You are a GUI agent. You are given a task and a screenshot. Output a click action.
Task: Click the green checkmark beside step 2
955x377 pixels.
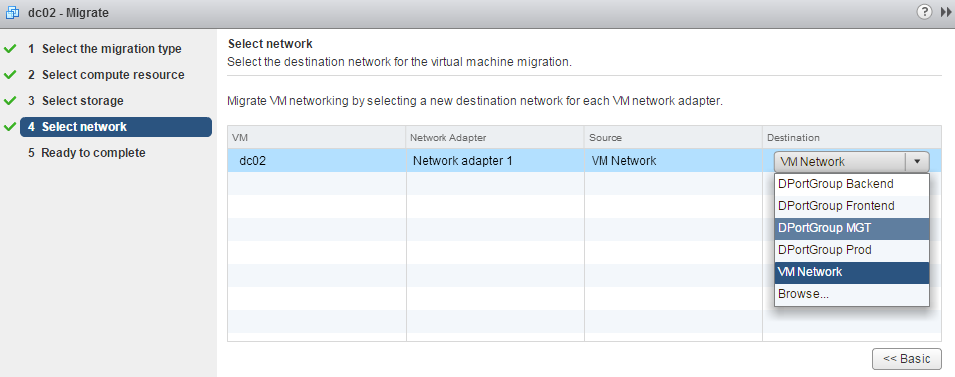[x=10, y=75]
